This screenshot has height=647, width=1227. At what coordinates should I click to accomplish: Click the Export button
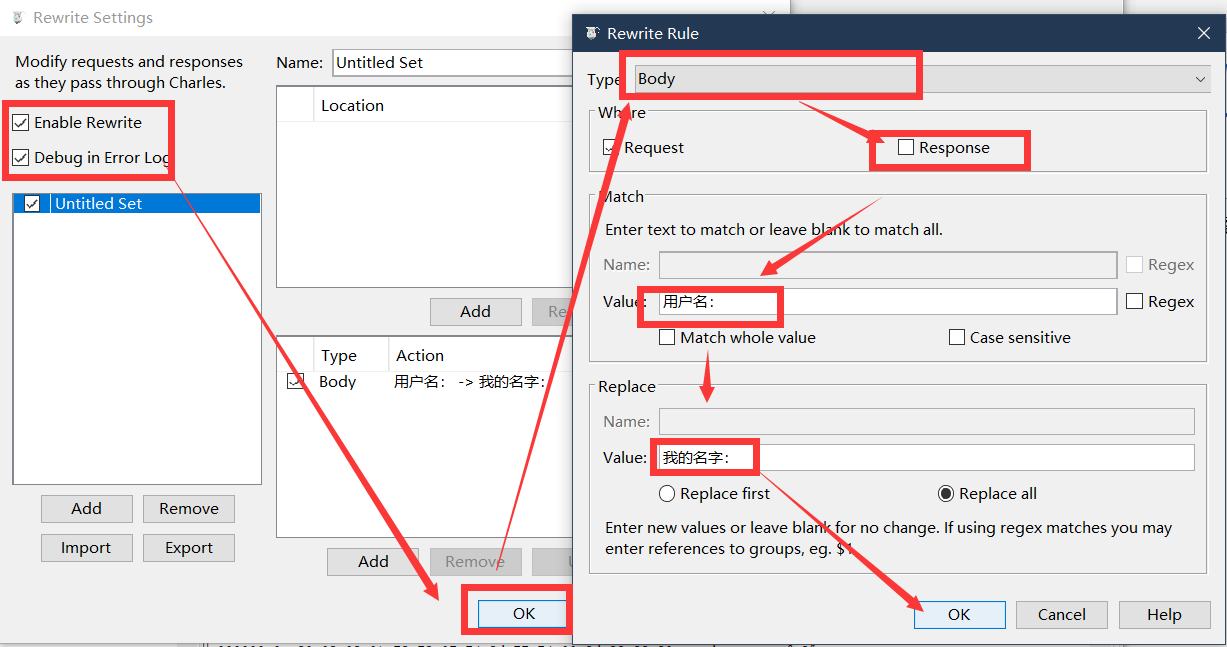[189, 548]
